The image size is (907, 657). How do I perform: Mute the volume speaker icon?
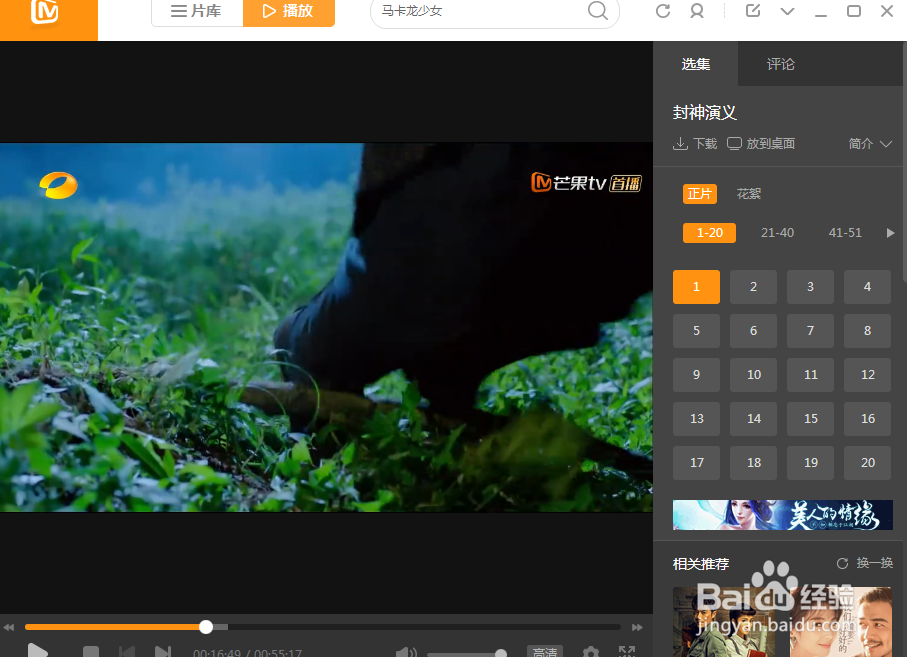pos(406,652)
